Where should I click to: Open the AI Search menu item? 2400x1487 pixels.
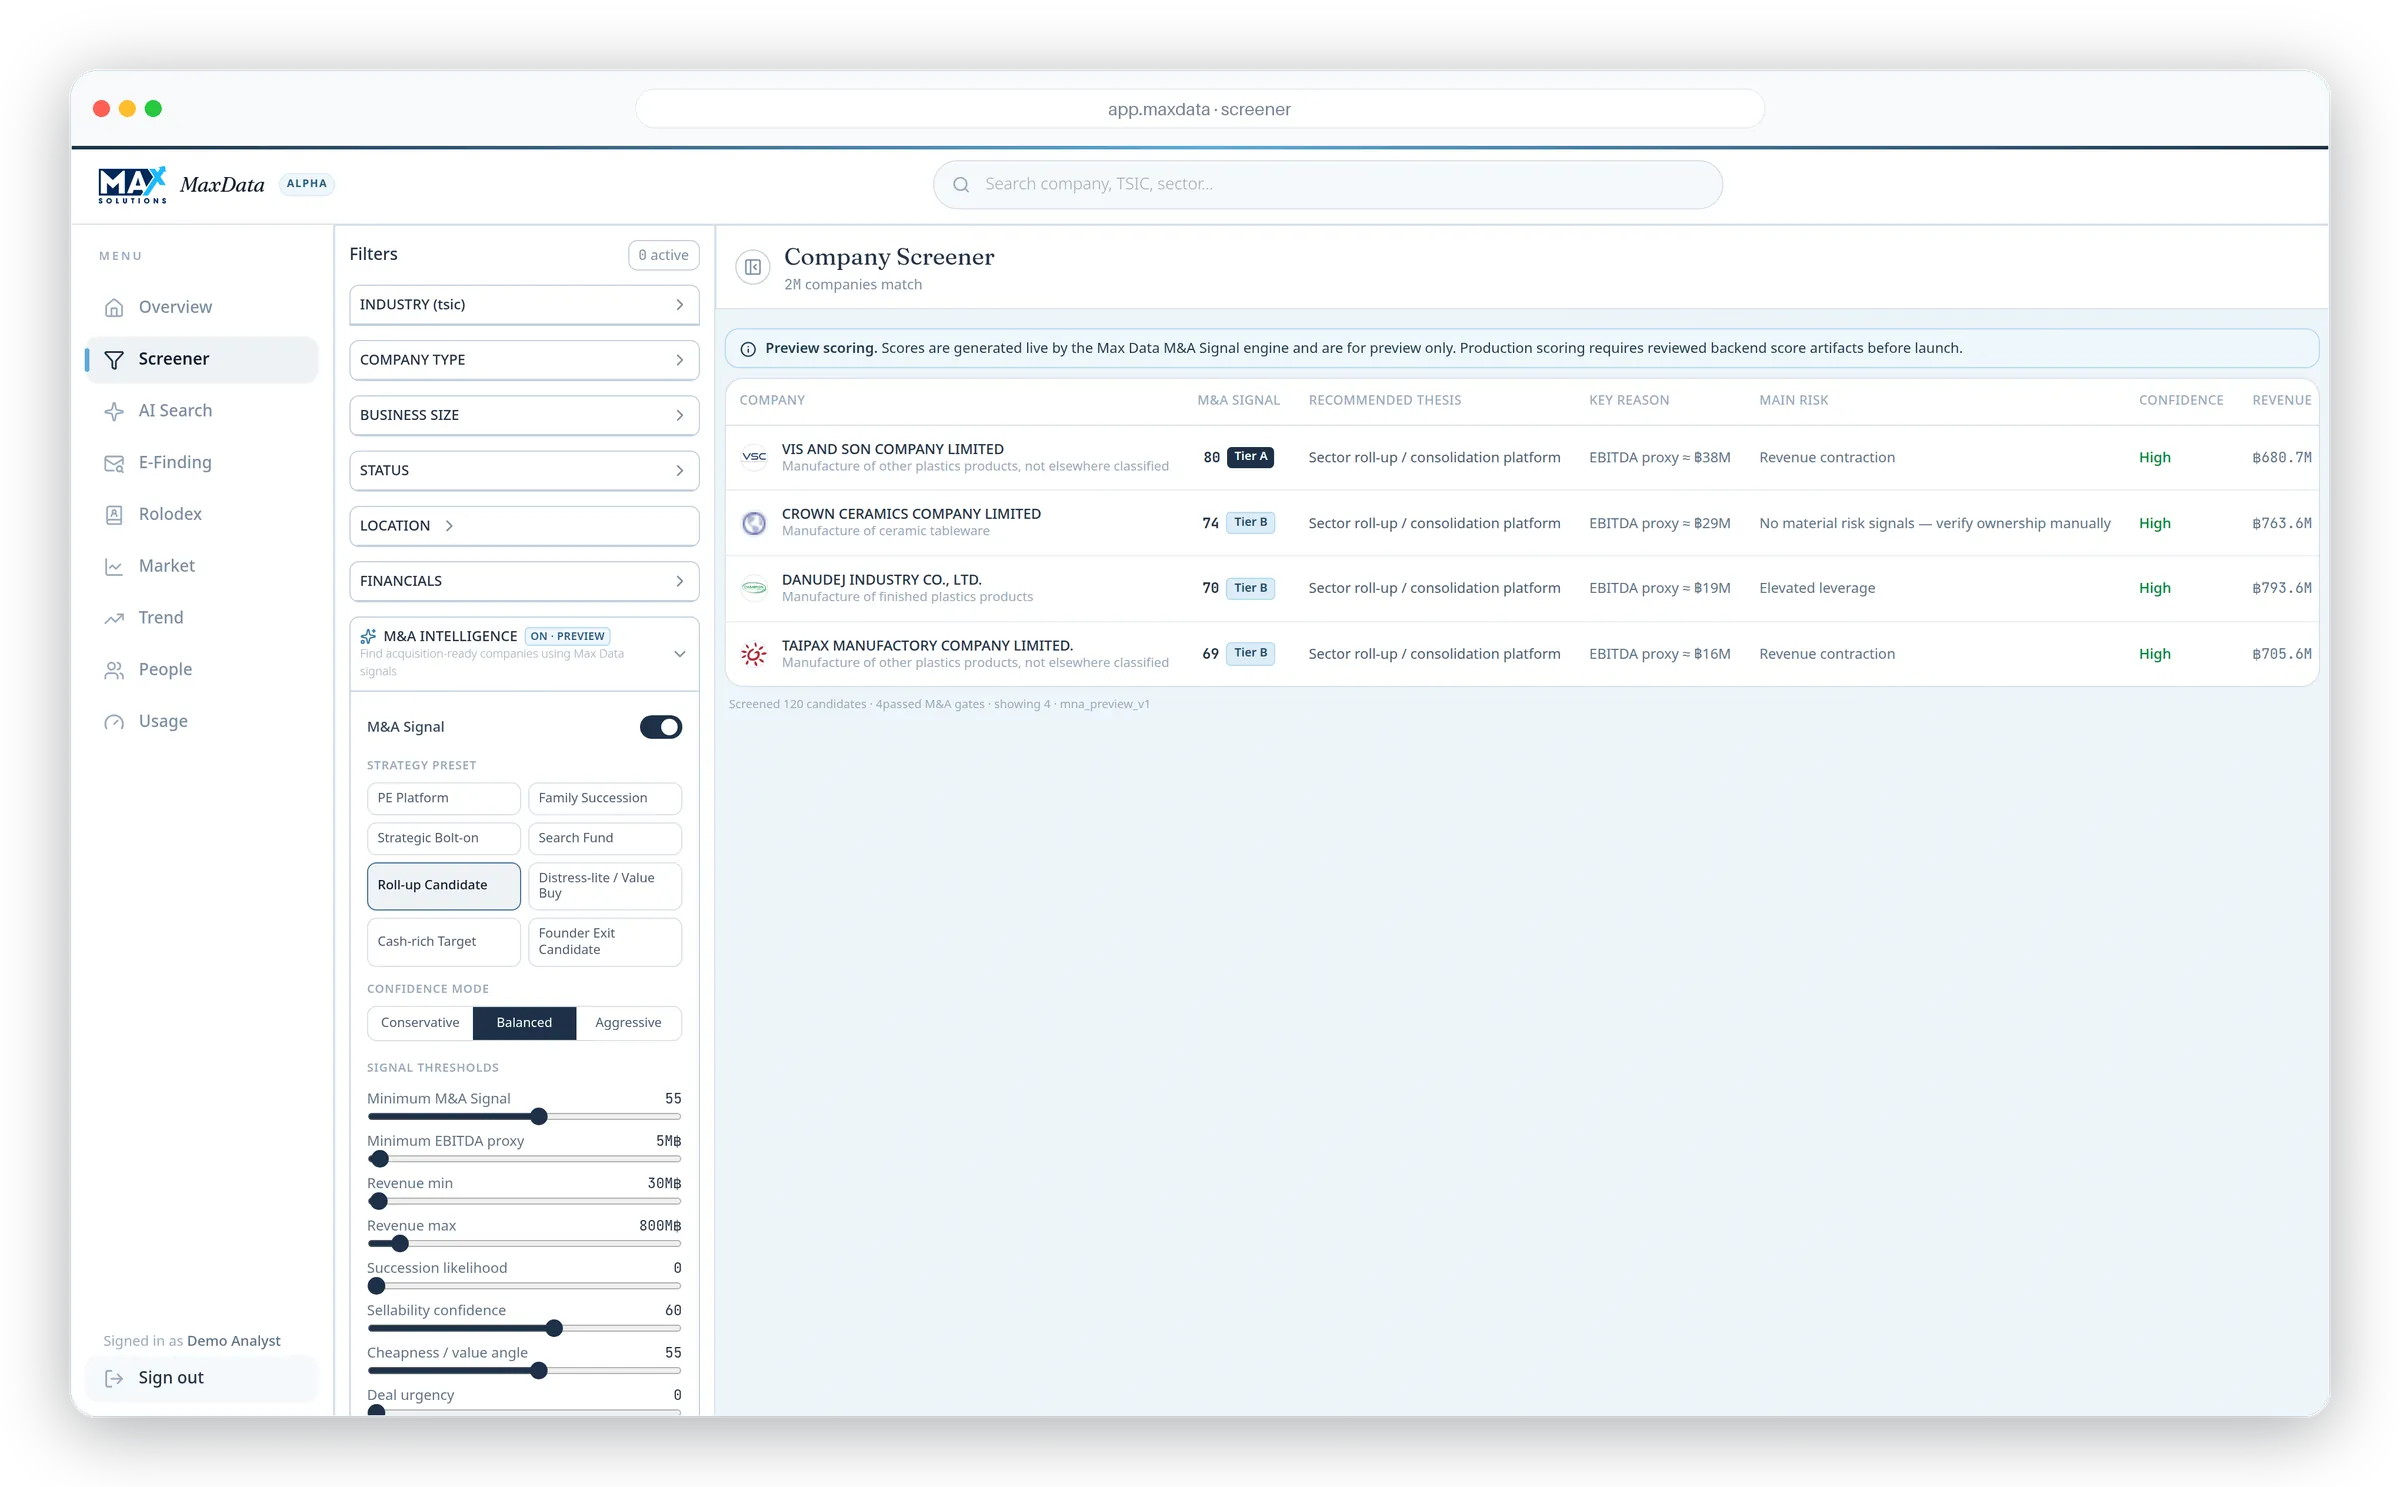[202, 411]
